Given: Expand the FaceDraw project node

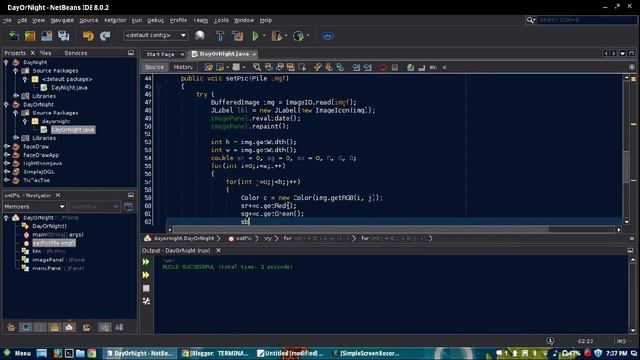Looking at the screenshot, I should [7, 146].
